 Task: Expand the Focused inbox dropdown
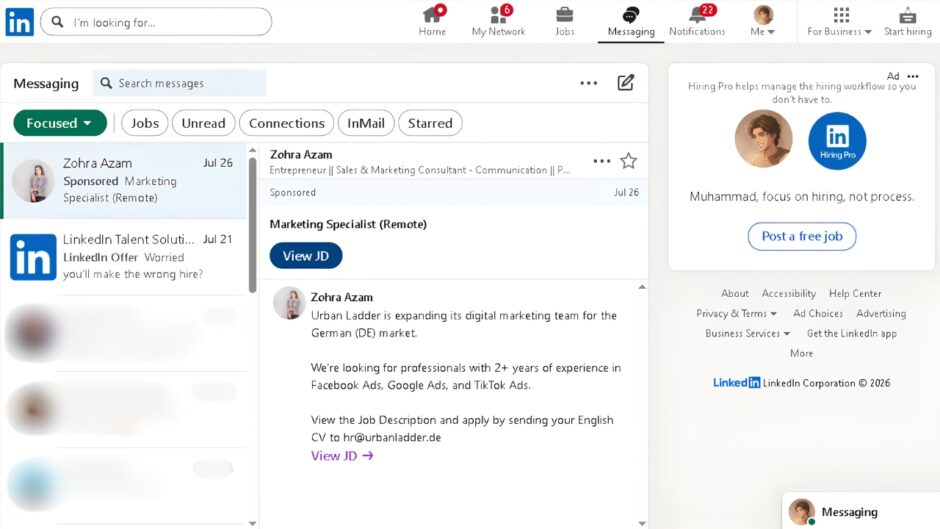[60, 123]
